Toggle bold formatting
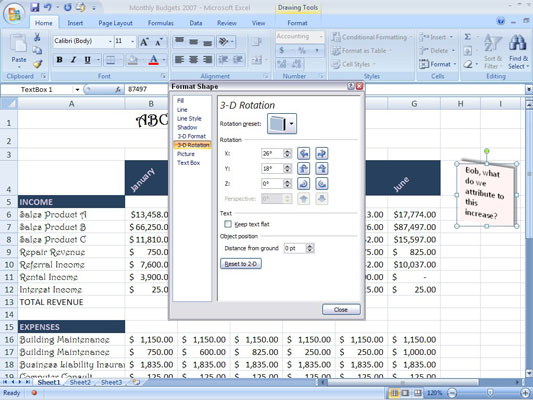This screenshot has width=533, height=400. coord(59,60)
